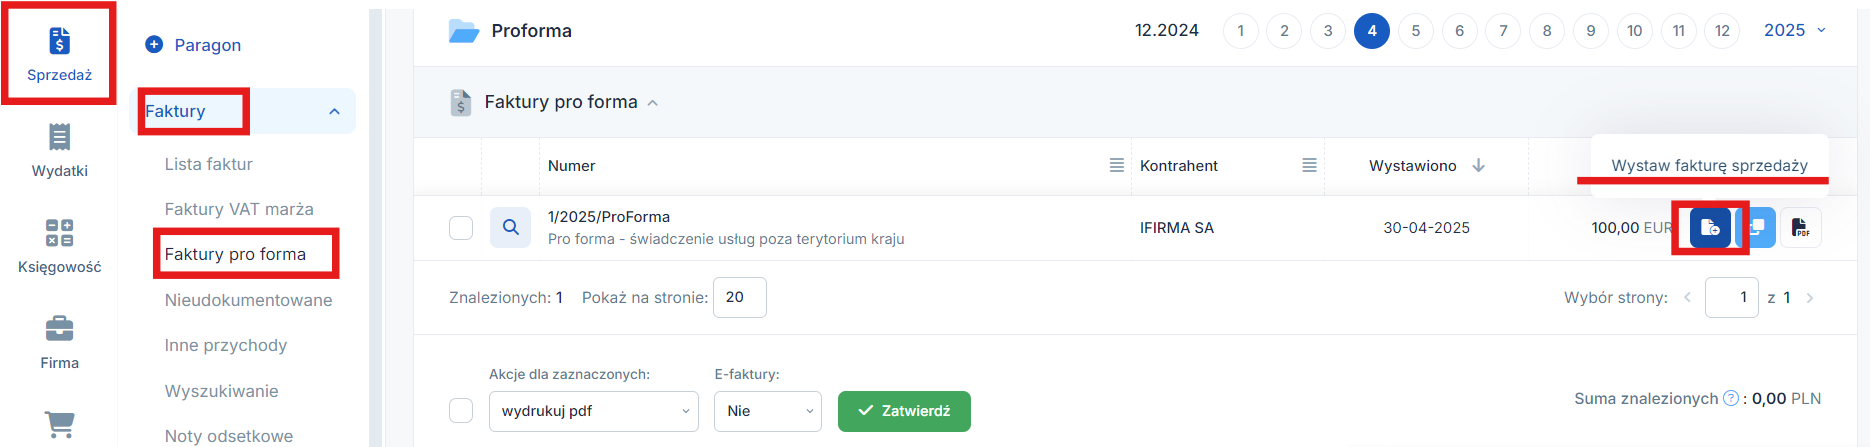Image resolution: width=1870 pixels, height=447 pixels.
Task: Expand the 2025 year selector
Action: tap(1795, 30)
